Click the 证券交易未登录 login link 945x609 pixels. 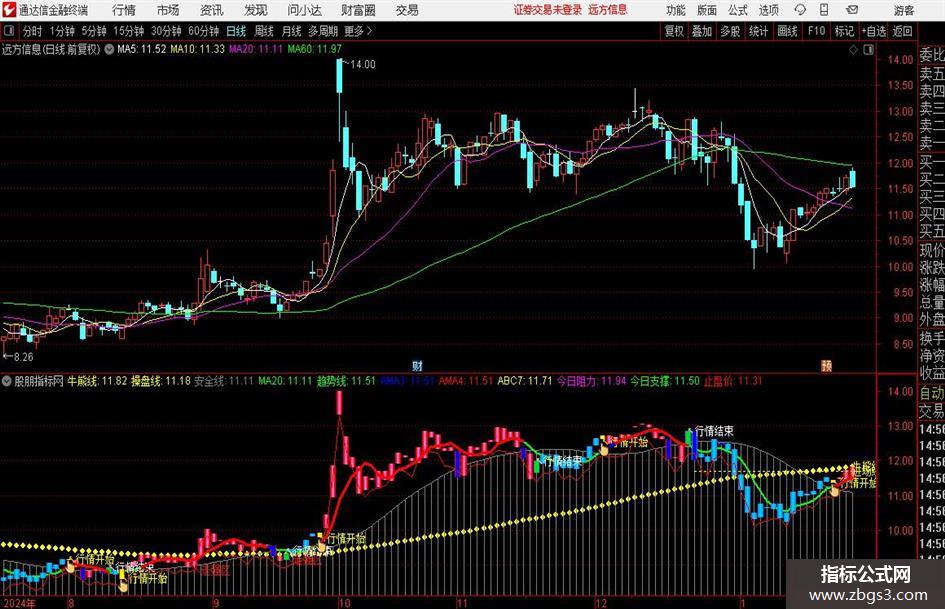point(548,10)
